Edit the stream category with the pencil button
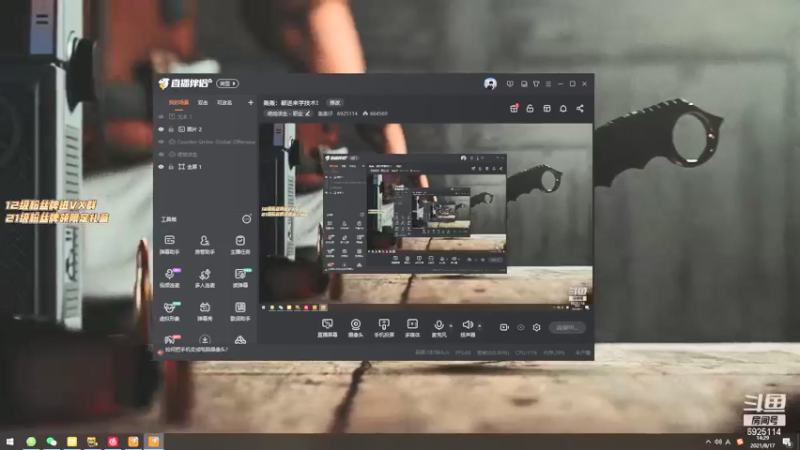This screenshot has width=800, height=450. (x=308, y=114)
